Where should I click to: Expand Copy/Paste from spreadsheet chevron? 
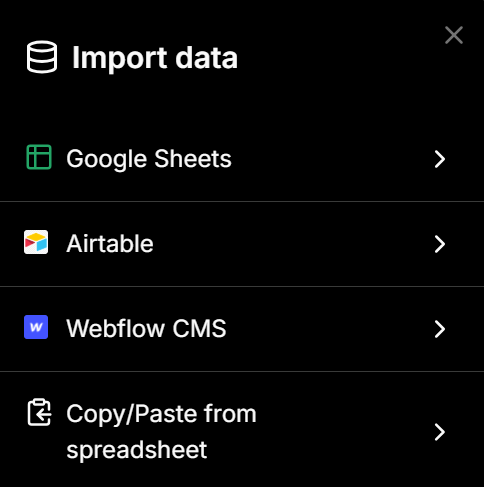pyautogui.click(x=440, y=432)
